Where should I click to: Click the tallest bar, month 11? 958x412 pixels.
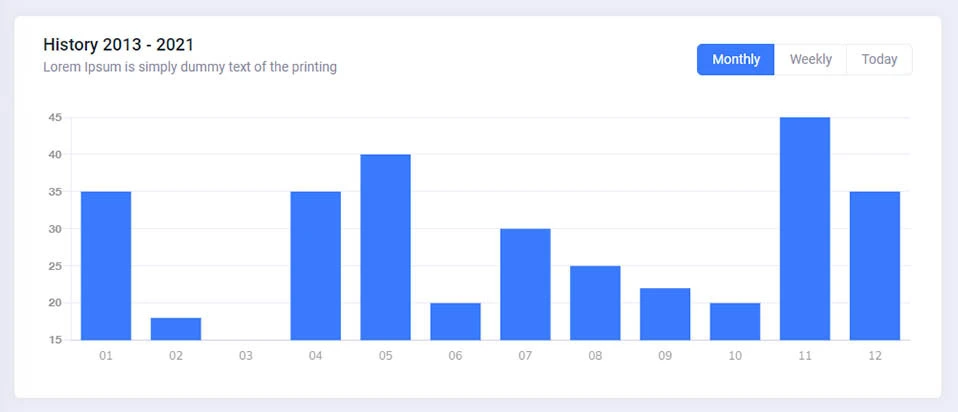tap(805, 228)
